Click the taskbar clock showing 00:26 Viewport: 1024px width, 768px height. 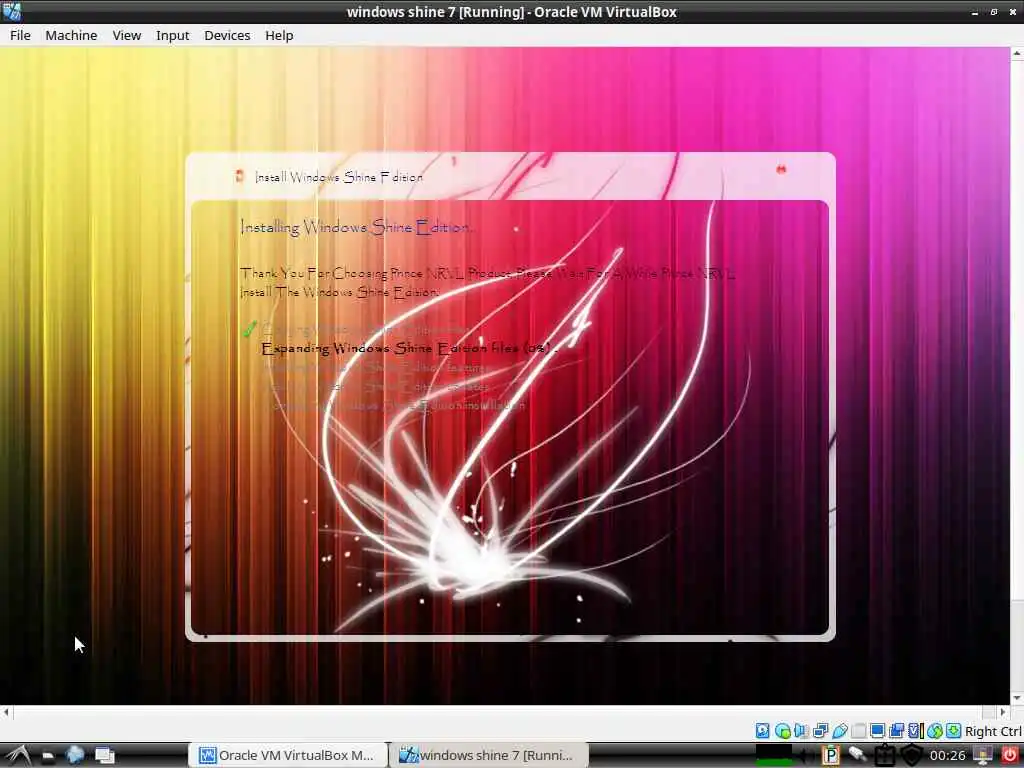pos(948,756)
